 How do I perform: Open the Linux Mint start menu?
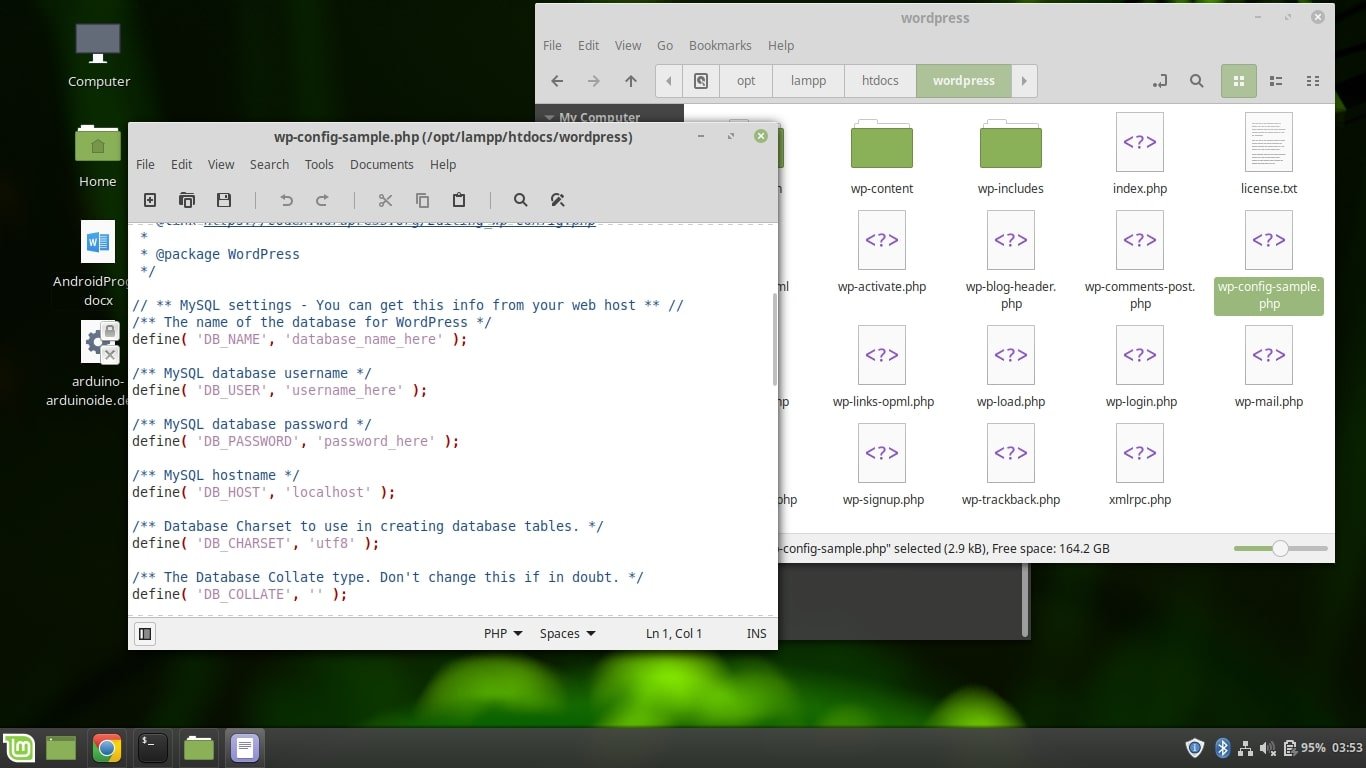[19, 747]
